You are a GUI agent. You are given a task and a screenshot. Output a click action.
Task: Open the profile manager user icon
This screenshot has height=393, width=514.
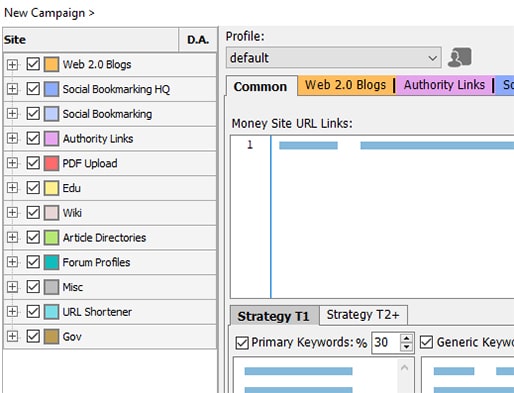[459, 57]
